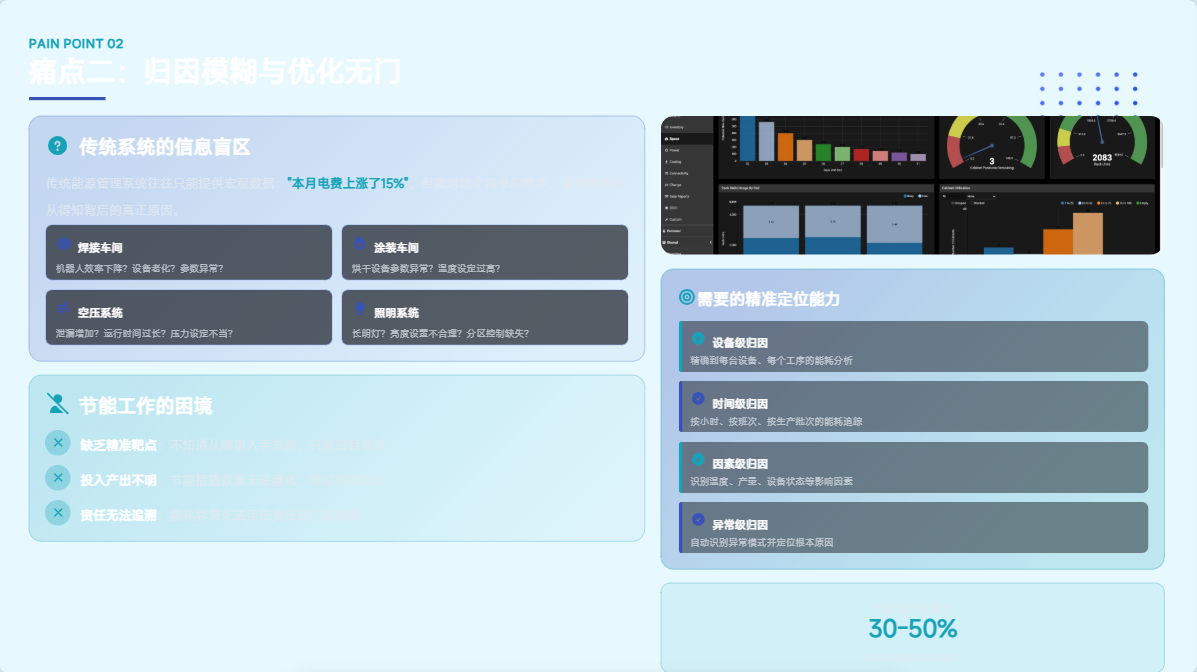Click the check icon for 因素级归因
This screenshot has width=1197, height=672.
click(698, 459)
